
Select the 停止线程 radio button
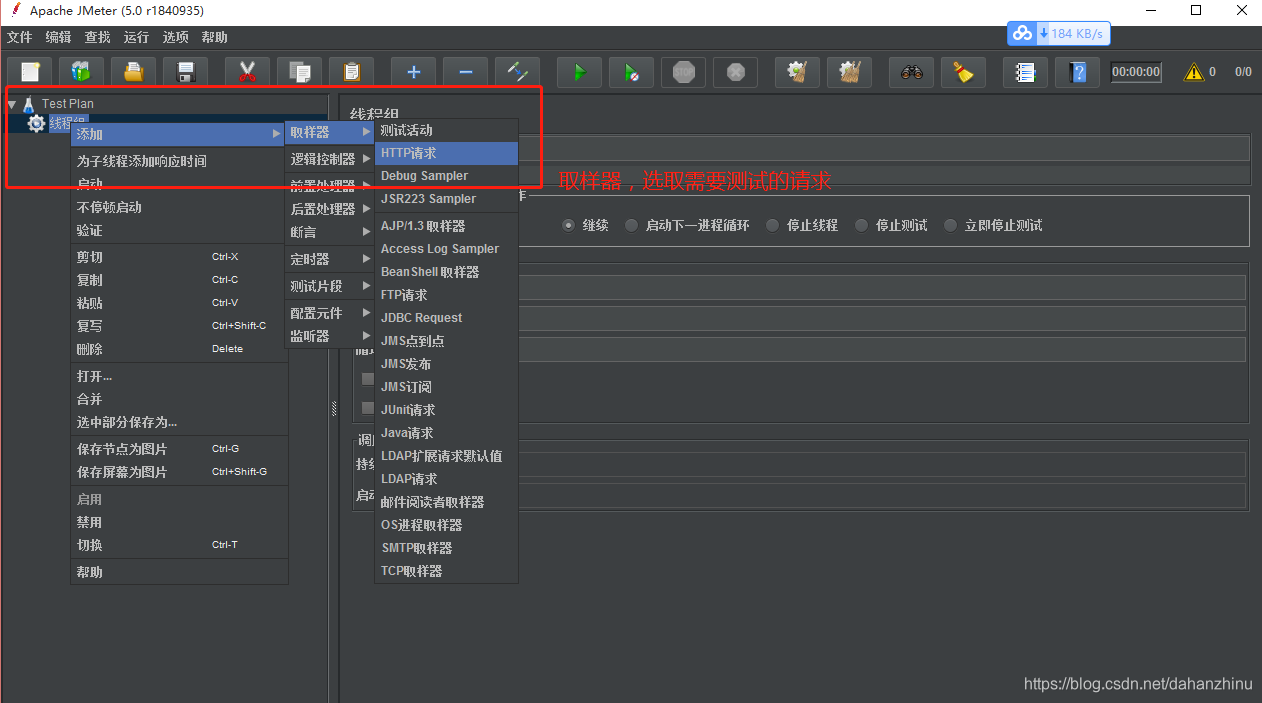tap(772, 225)
